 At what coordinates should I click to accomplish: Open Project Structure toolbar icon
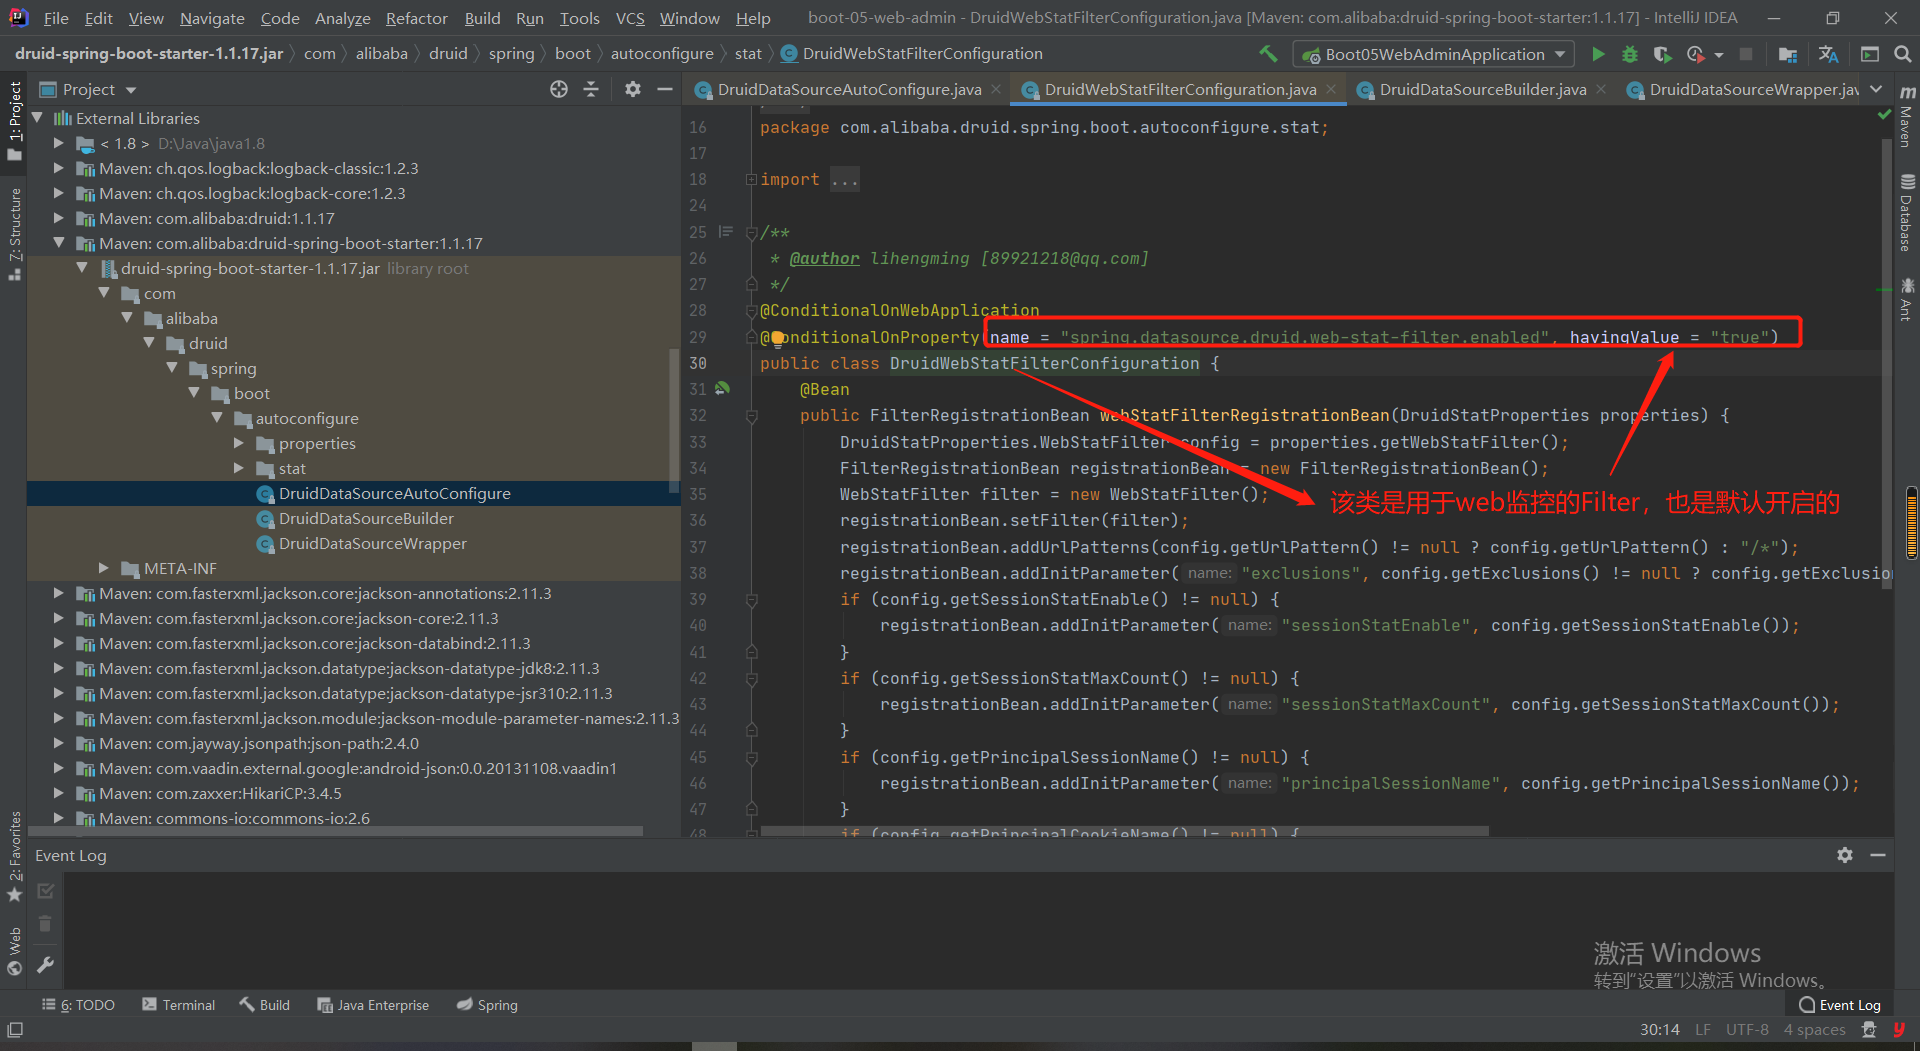pyautogui.click(x=1788, y=54)
